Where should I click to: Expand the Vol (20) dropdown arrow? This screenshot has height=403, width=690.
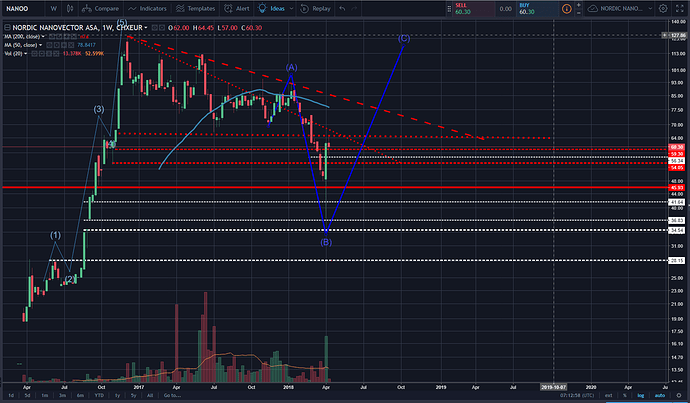(x=26, y=54)
